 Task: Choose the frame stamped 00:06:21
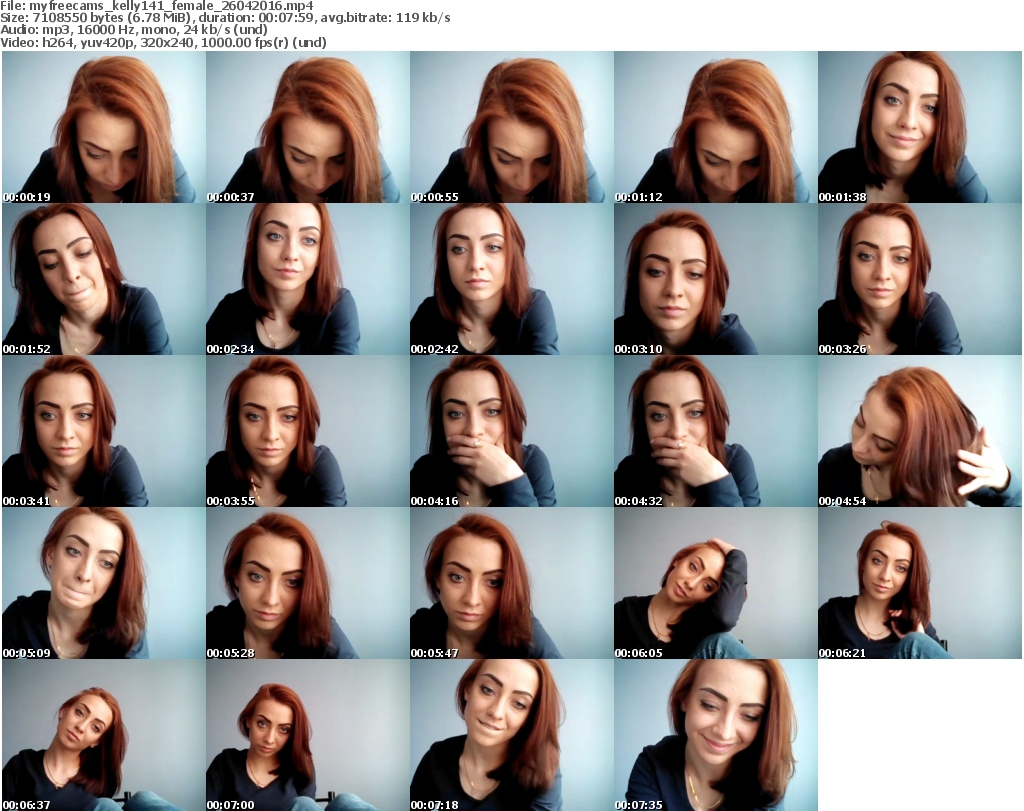919,583
